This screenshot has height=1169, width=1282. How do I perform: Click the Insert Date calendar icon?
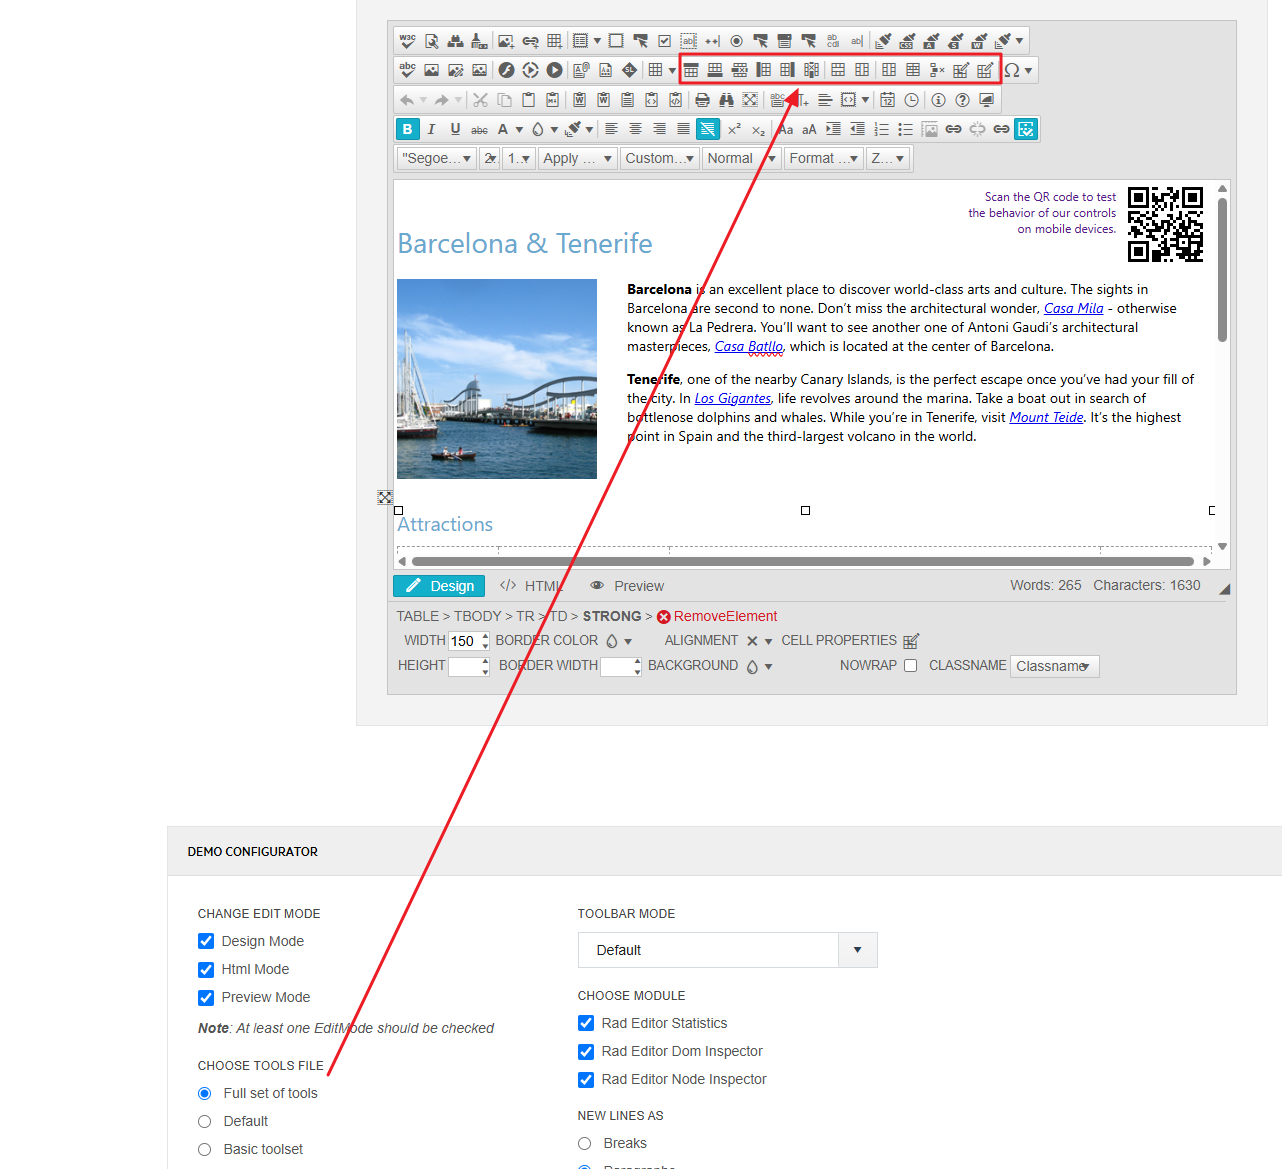887,100
